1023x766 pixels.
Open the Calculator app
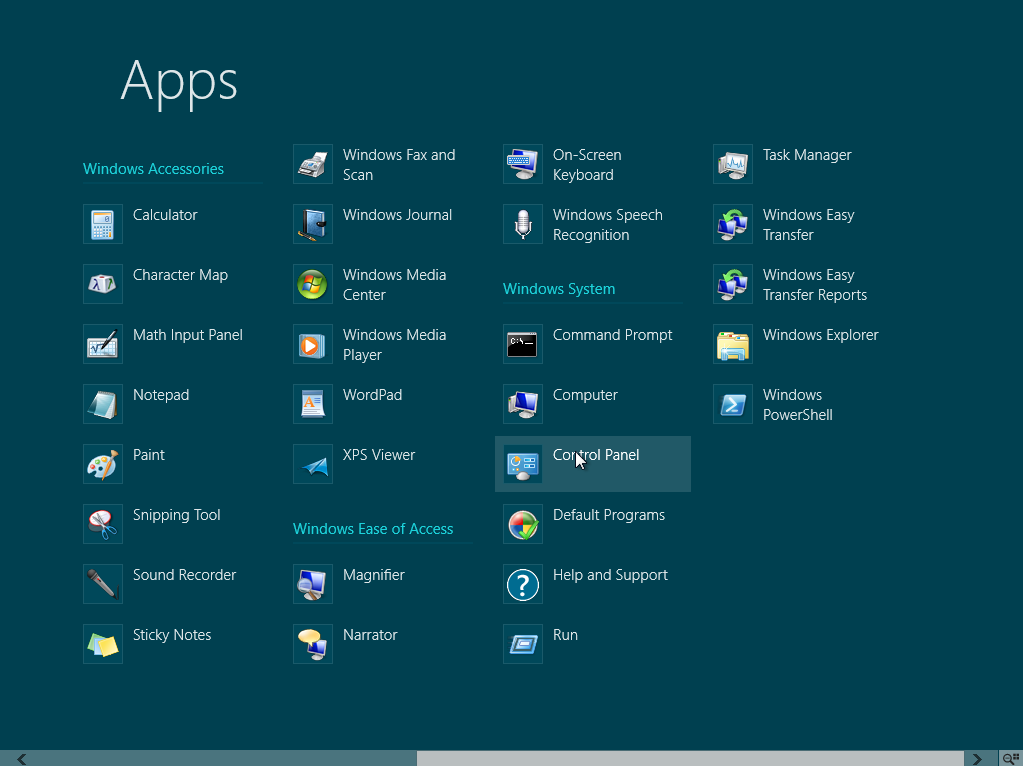point(140,224)
